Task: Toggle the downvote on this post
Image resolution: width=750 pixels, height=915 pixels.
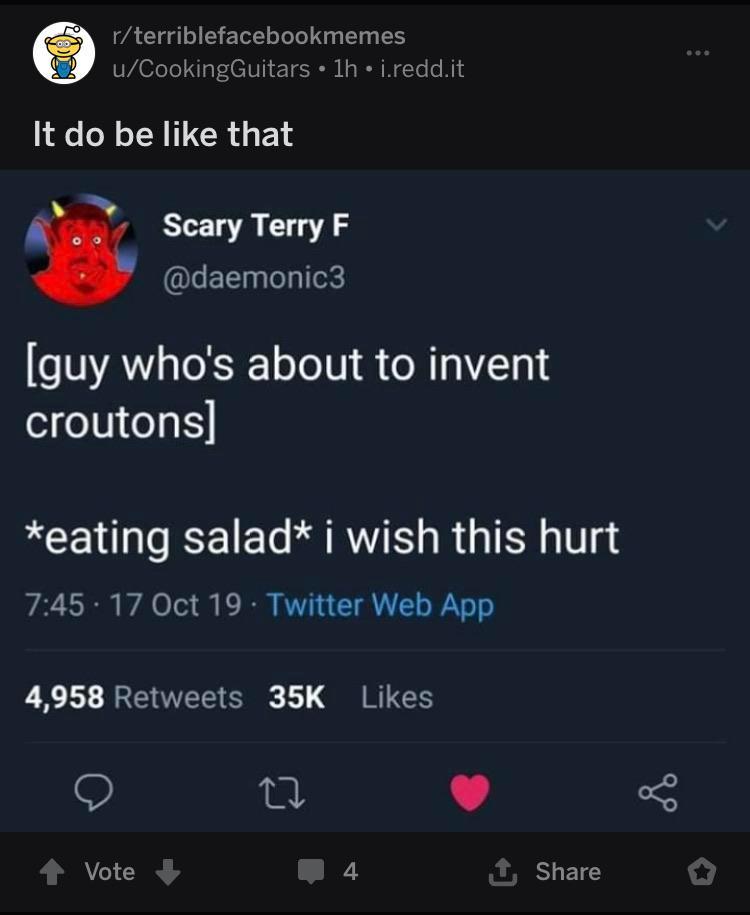Action: pyautogui.click(x=167, y=871)
